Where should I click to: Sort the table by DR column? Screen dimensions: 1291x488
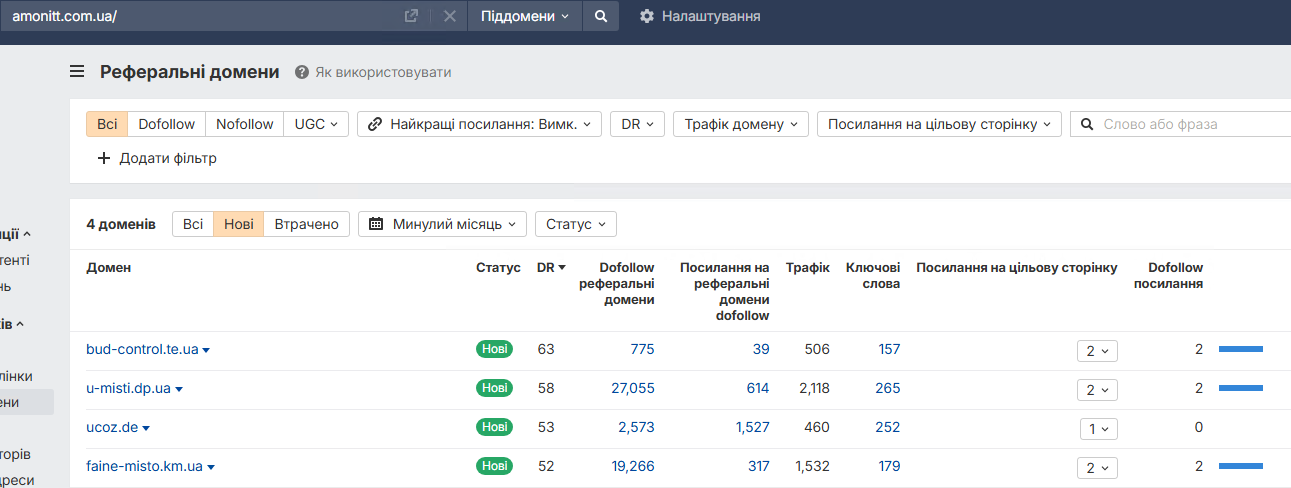coord(551,267)
